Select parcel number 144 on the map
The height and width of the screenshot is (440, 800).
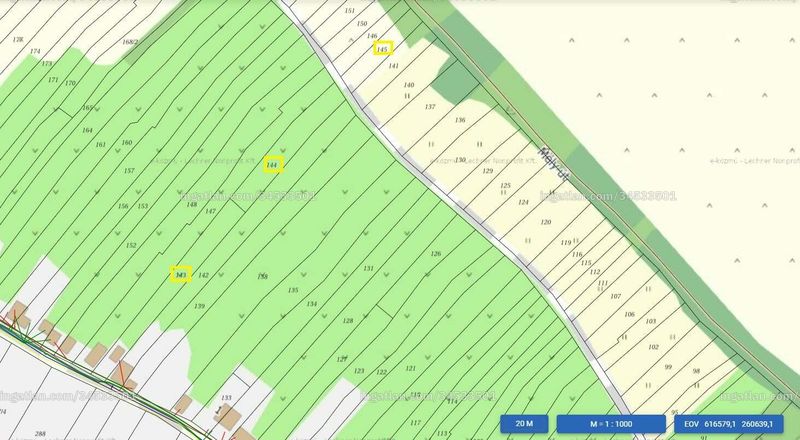click(x=272, y=165)
